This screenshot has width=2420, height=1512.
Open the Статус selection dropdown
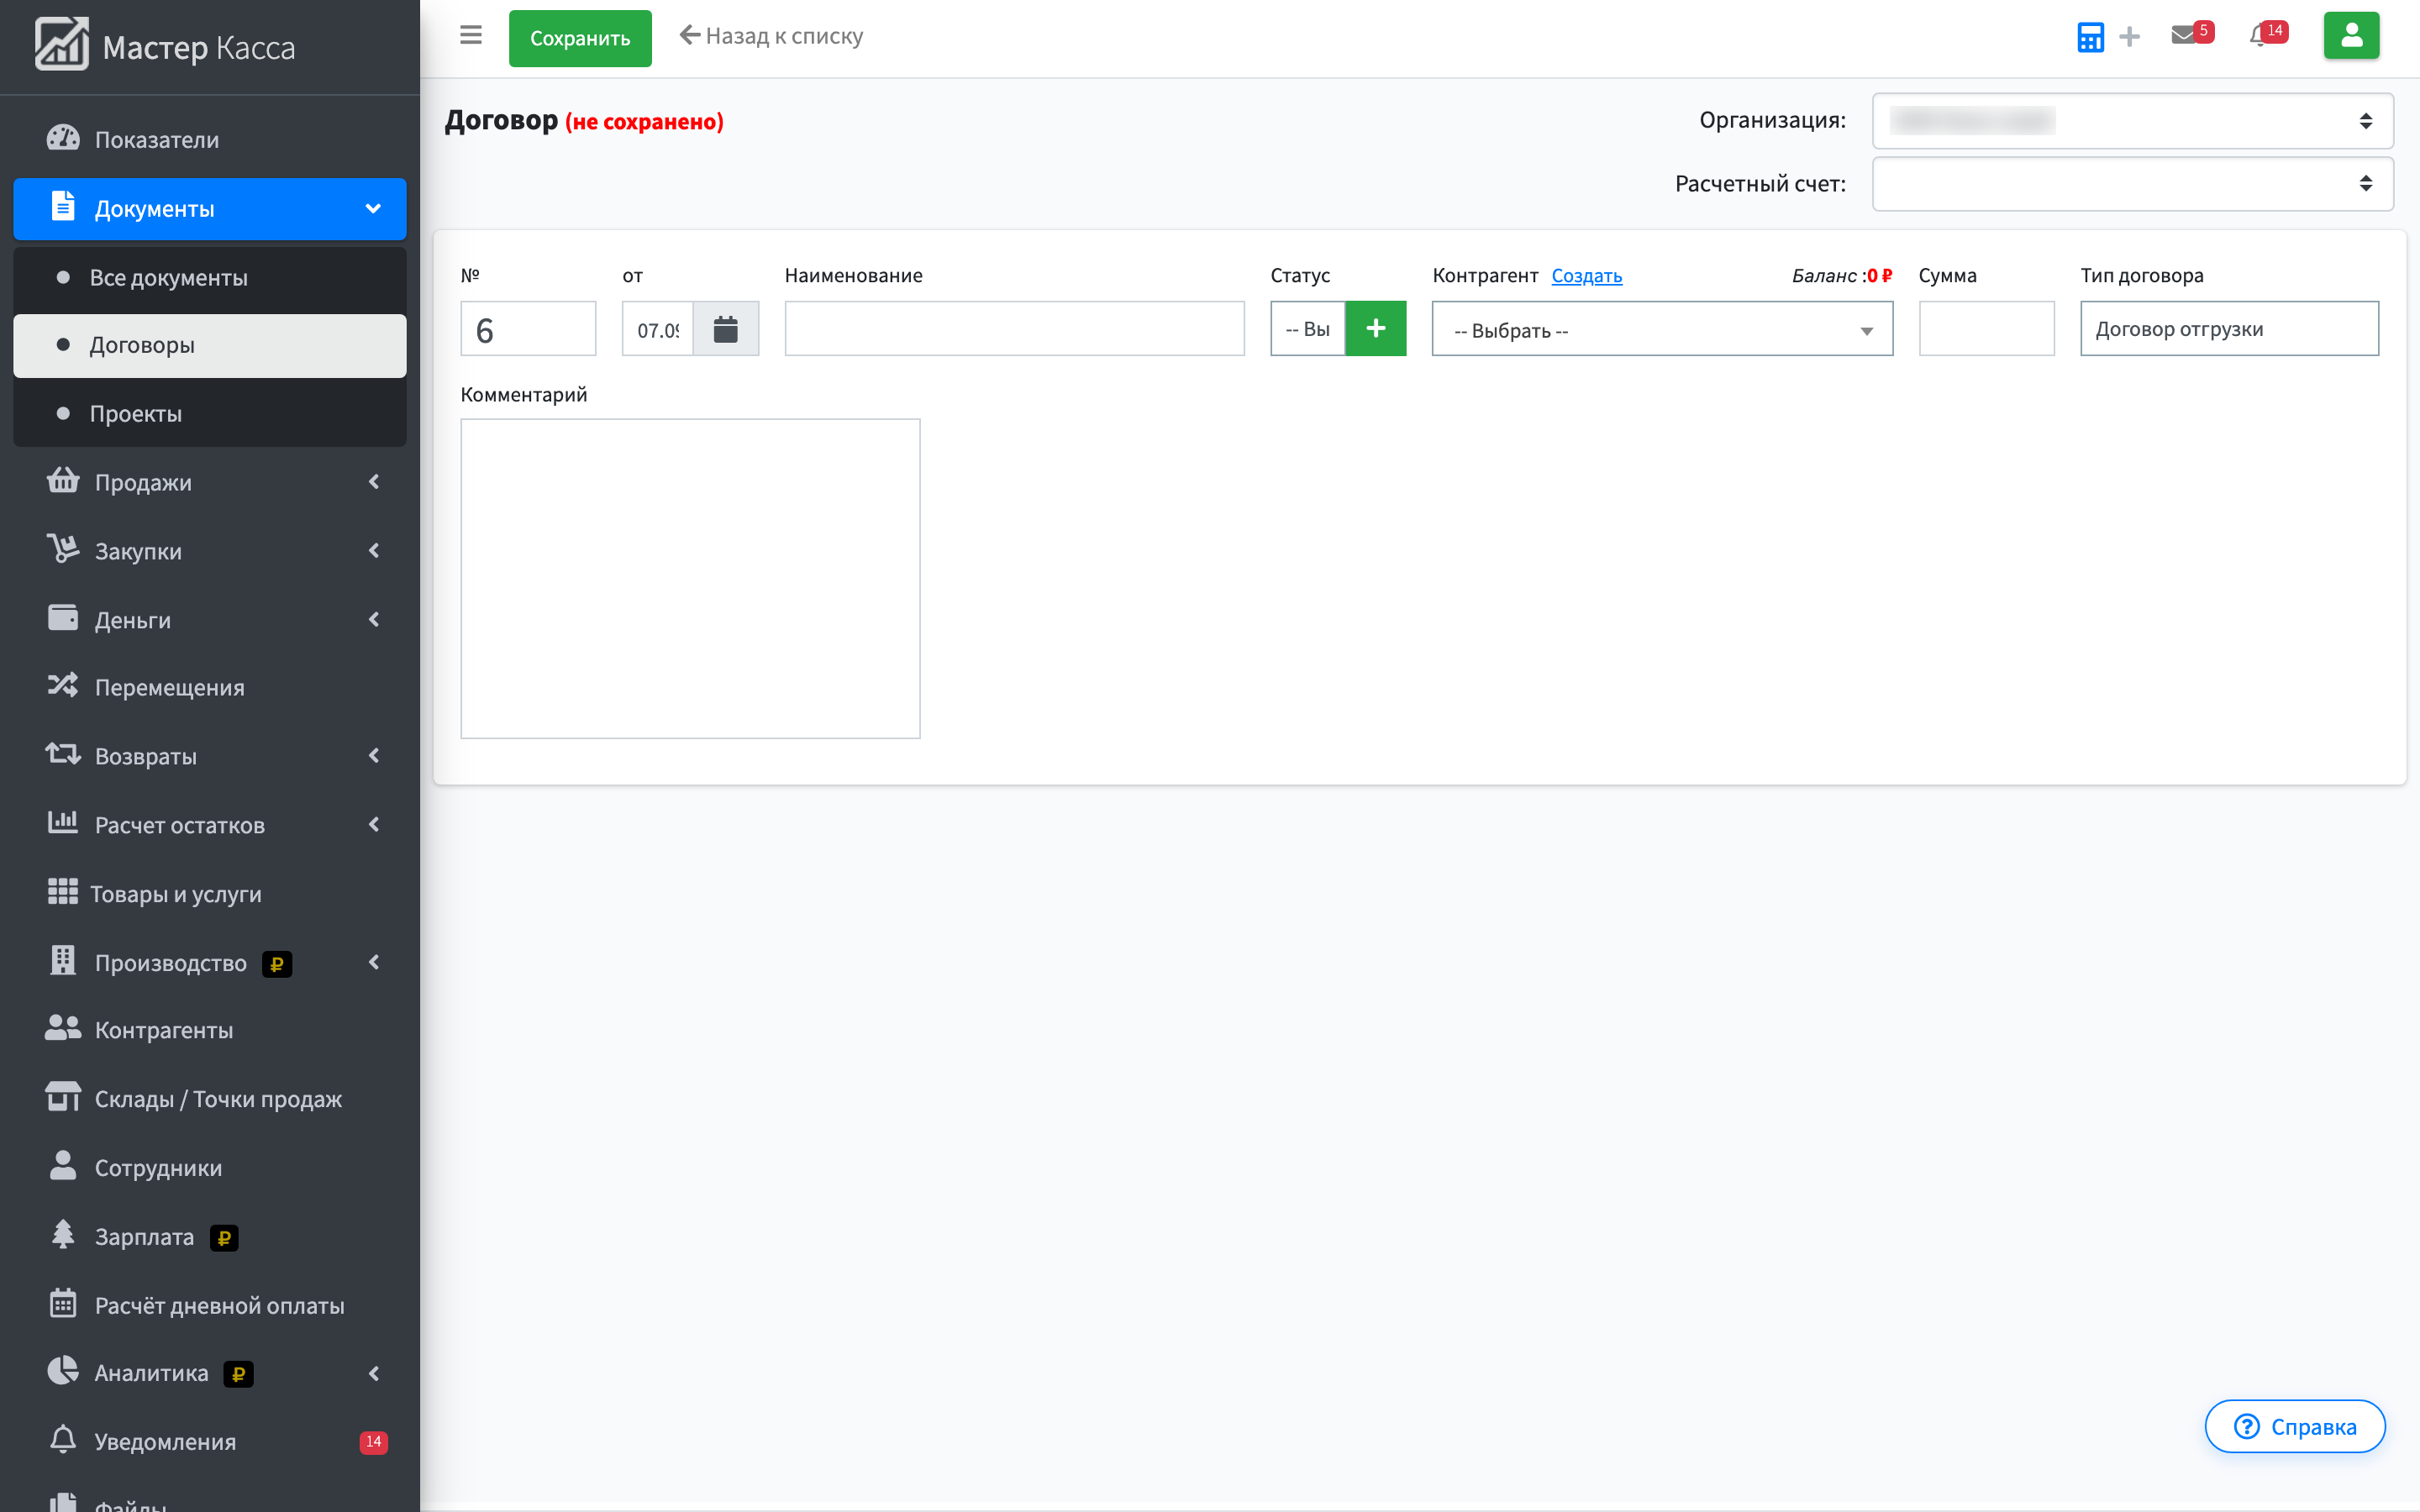pyautogui.click(x=1307, y=329)
